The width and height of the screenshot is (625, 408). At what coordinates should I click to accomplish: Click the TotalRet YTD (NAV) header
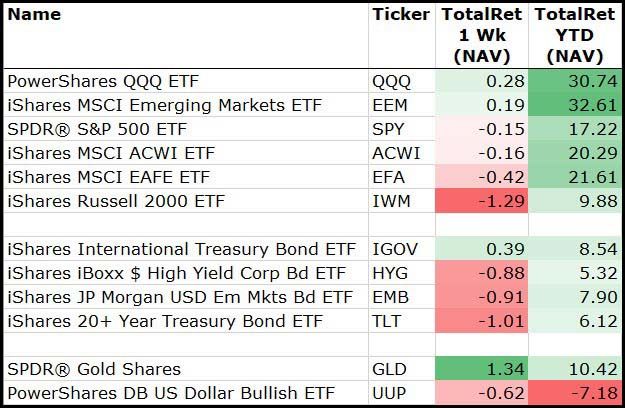(577, 35)
